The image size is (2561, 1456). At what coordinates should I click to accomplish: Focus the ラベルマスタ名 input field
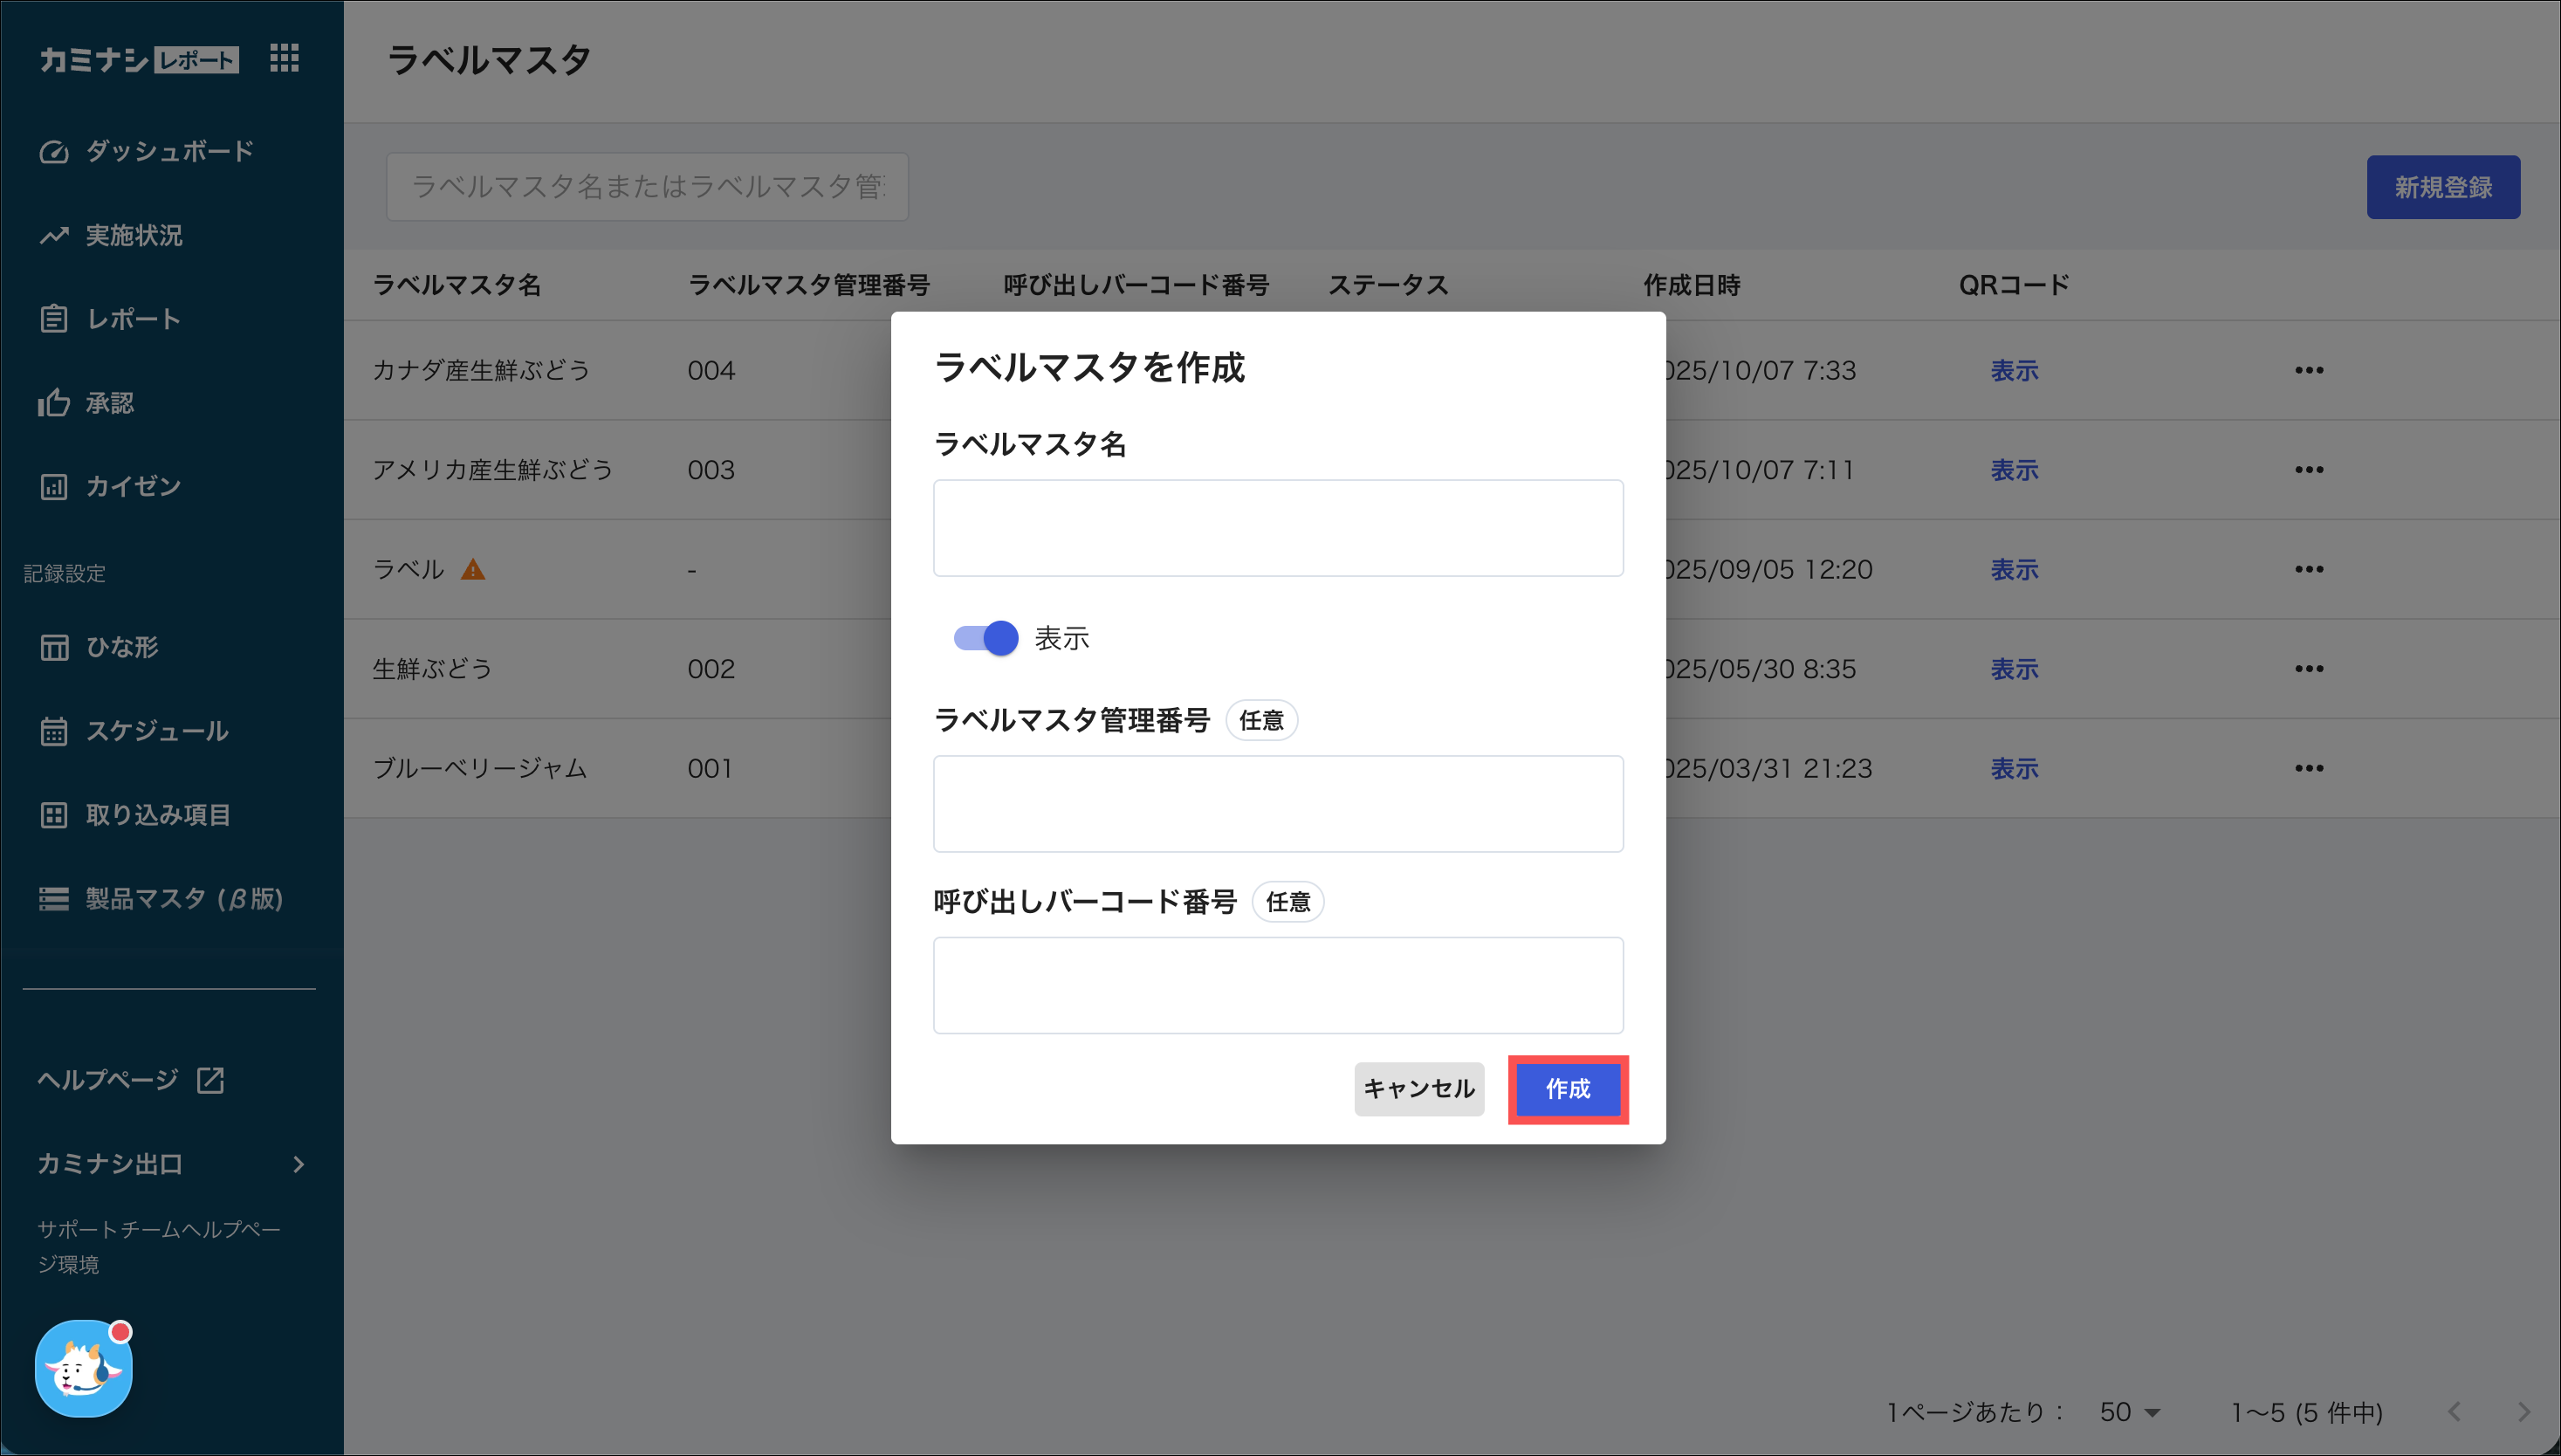point(1277,528)
